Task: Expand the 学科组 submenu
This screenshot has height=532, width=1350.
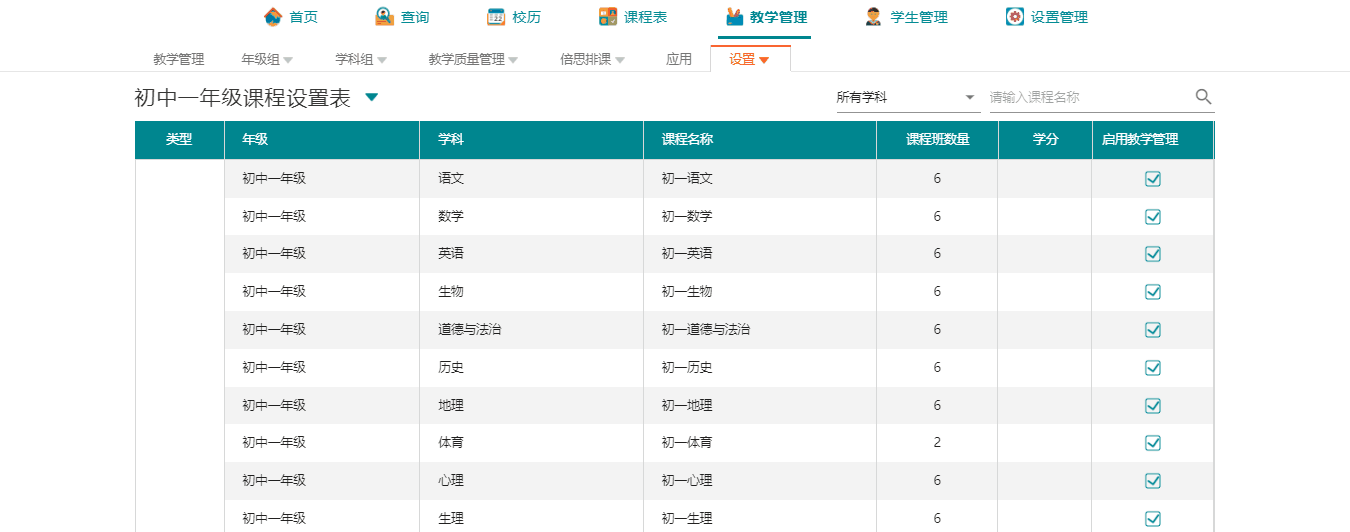Action: pyautogui.click(x=361, y=59)
